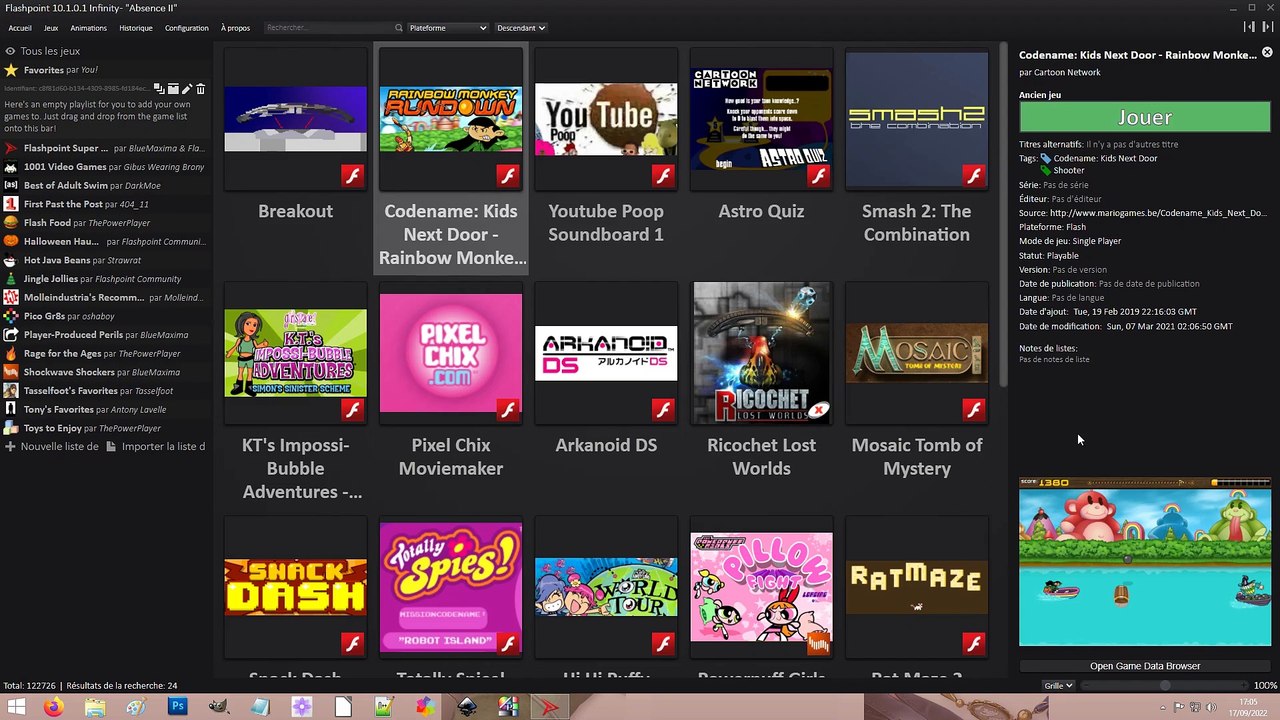Open the Plateforme sort-by dropdown
This screenshot has height=720, width=1280.
[447, 28]
